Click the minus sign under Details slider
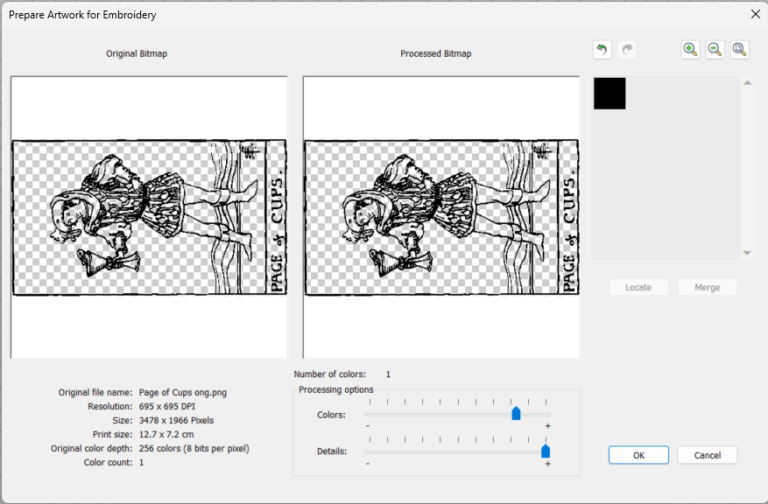This screenshot has width=768, height=504. (x=368, y=463)
